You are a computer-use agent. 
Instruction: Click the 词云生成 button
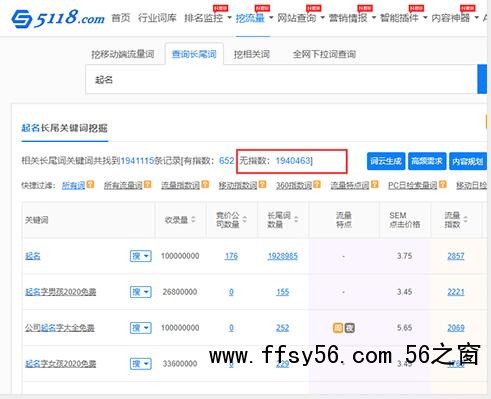pos(386,161)
